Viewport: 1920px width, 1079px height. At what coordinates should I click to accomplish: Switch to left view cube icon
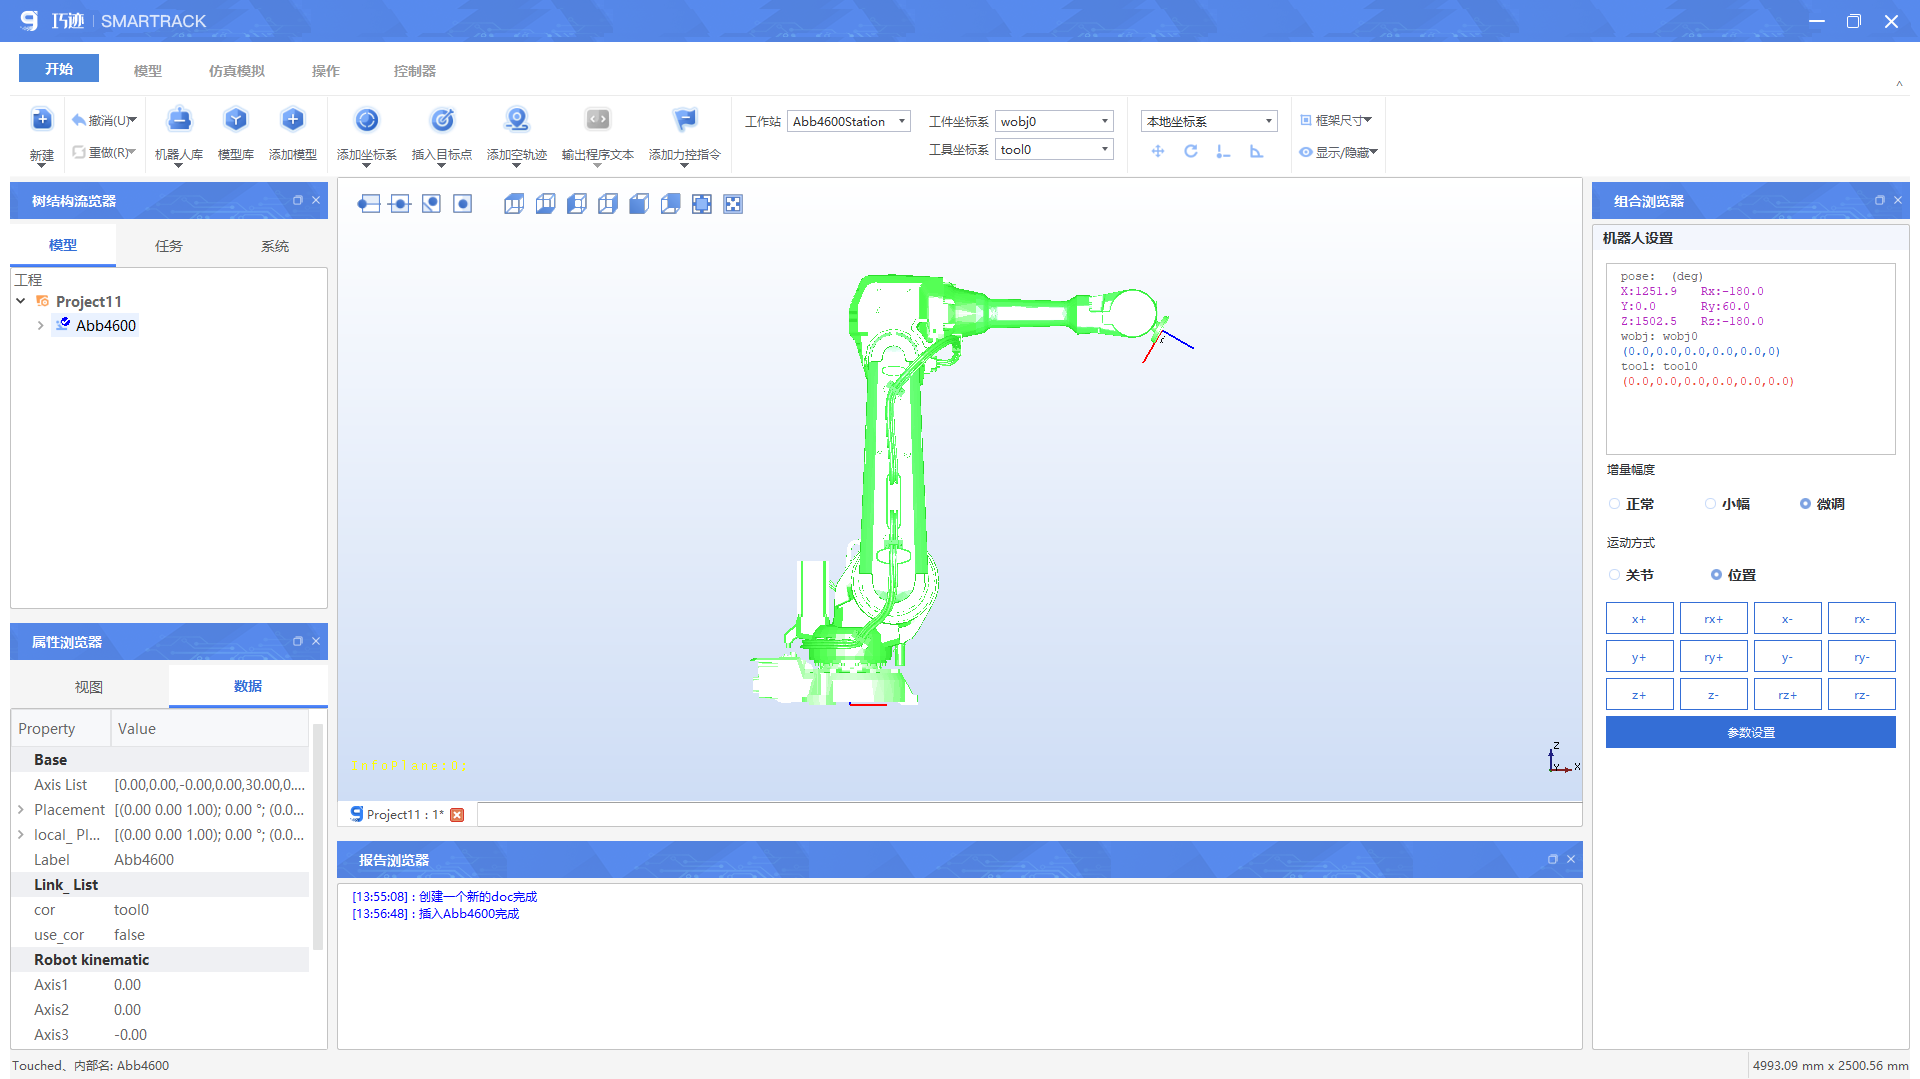577,204
